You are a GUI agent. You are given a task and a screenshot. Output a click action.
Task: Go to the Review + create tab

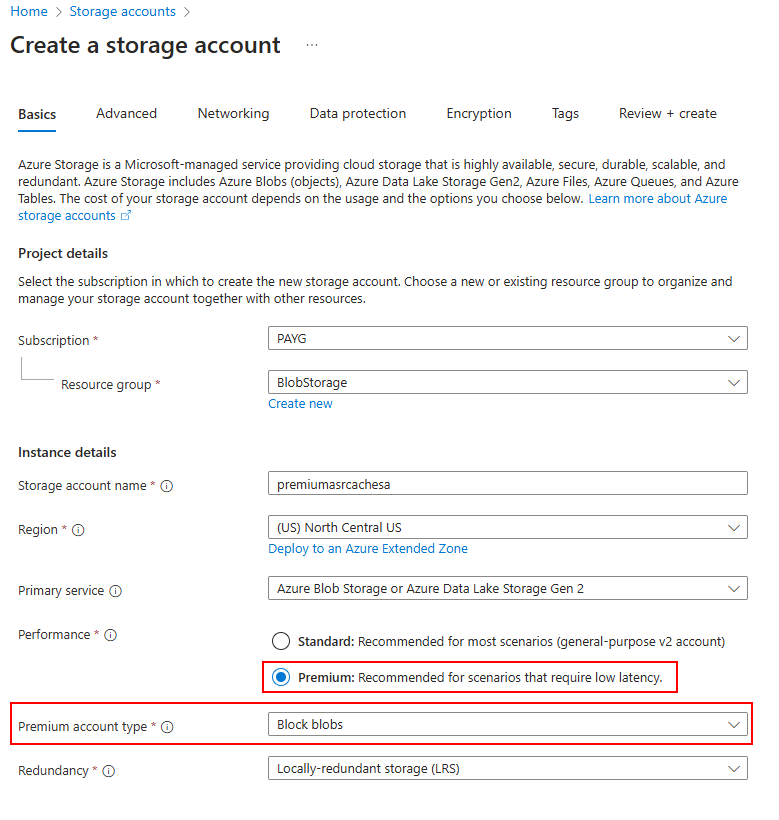(667, 113)
